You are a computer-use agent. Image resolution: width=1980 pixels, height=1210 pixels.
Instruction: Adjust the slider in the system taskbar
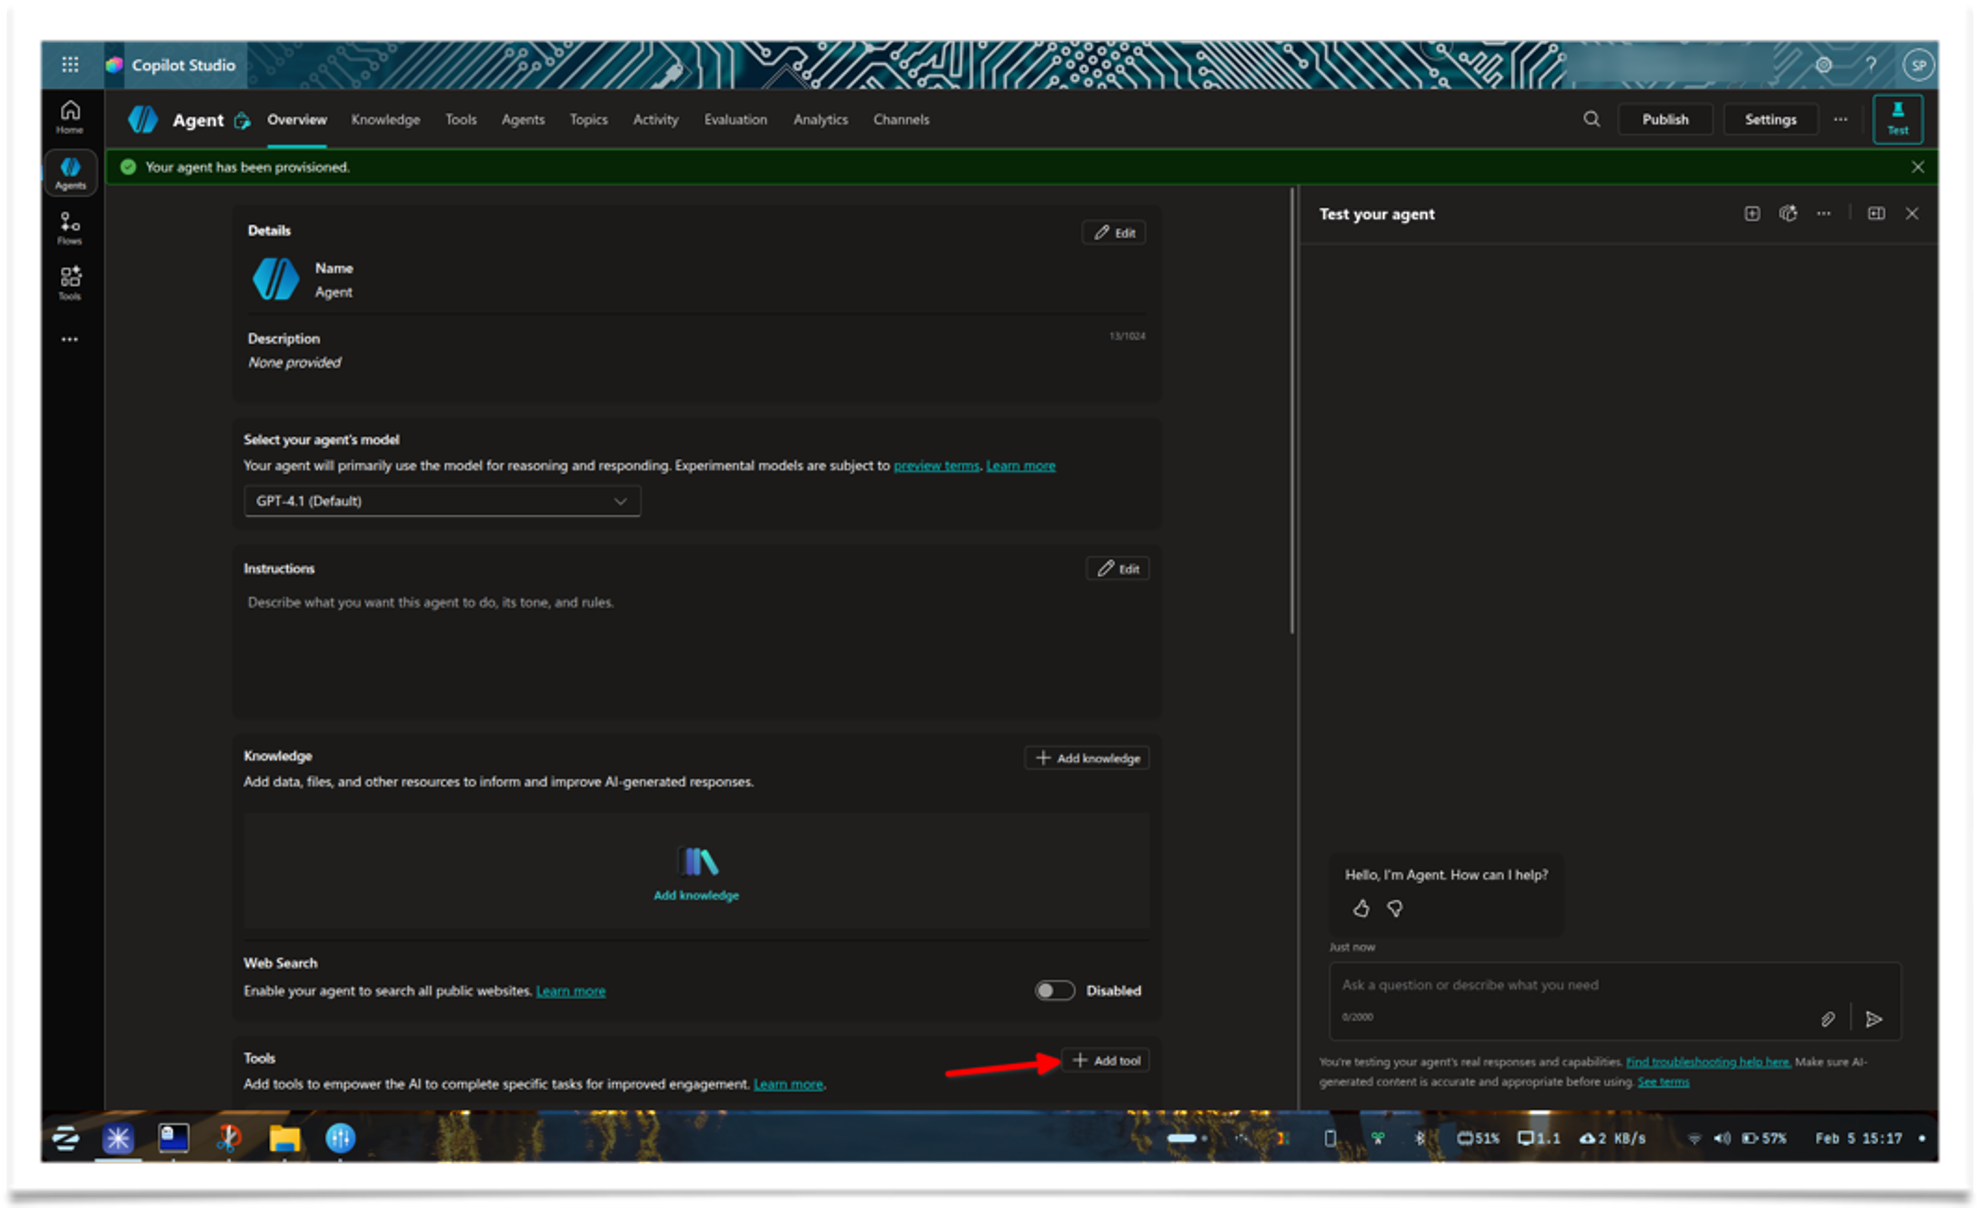pyautogui.click(x=1185, y=1138)
